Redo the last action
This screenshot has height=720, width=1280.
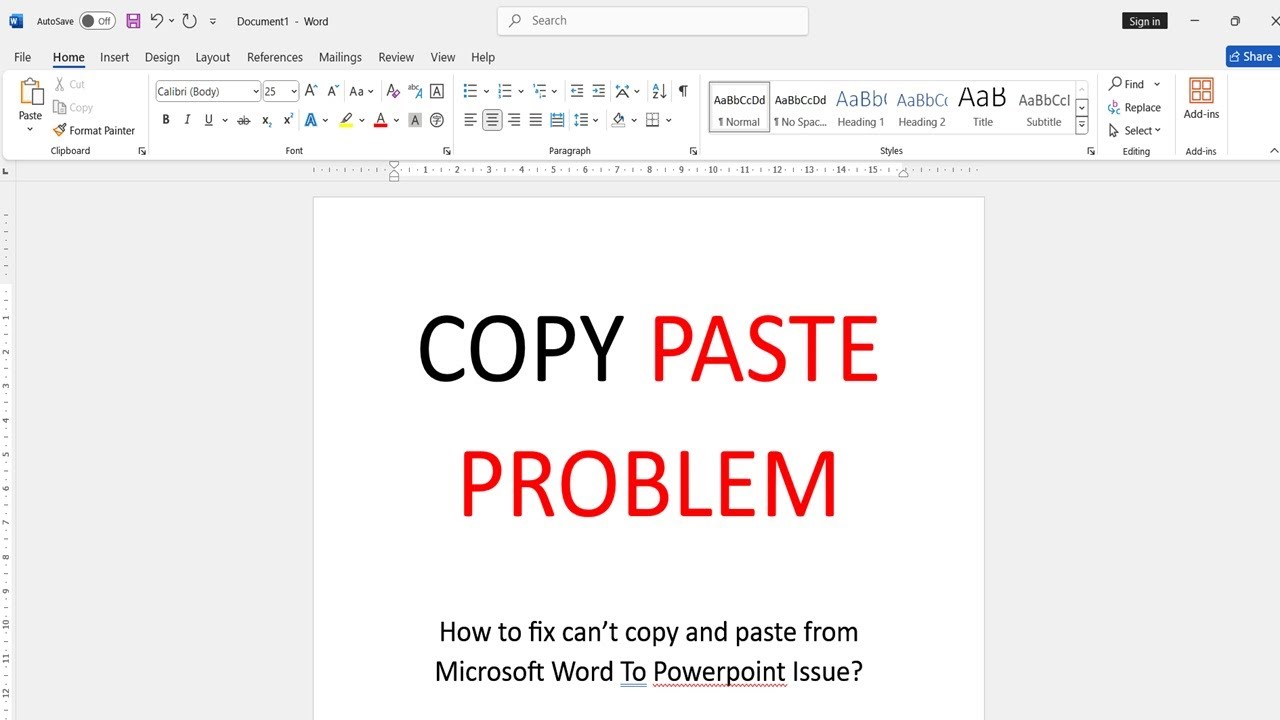[x=189, y=21]
